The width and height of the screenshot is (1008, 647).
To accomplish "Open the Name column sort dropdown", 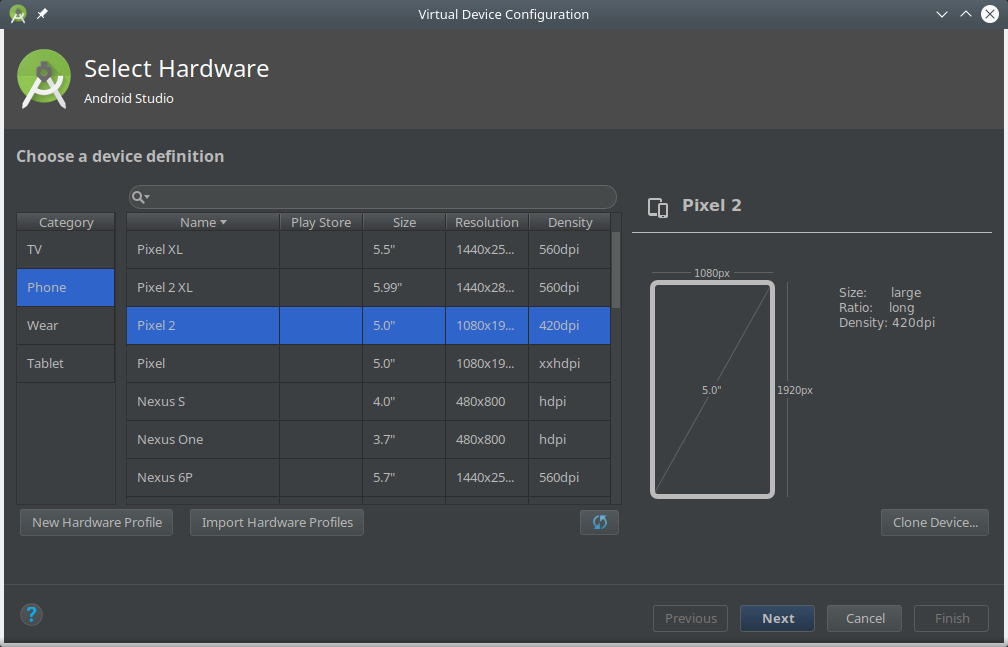I will coord(222,221).
